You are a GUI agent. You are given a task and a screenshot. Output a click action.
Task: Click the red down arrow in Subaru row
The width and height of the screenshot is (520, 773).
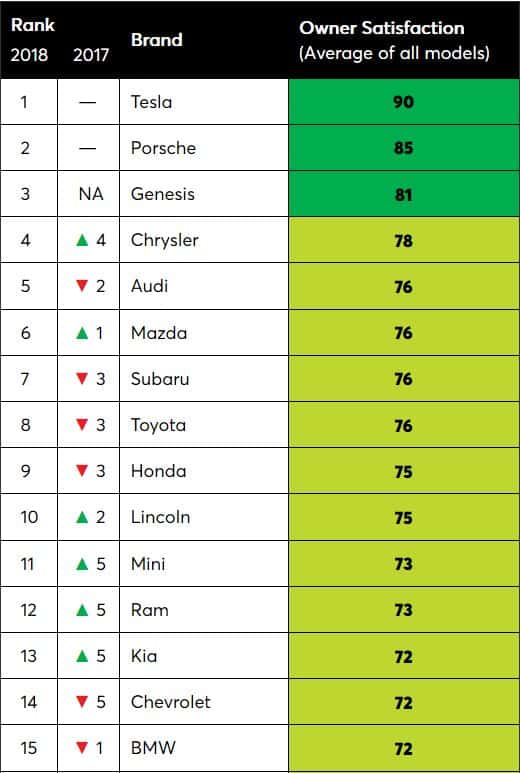pos(82,378)
